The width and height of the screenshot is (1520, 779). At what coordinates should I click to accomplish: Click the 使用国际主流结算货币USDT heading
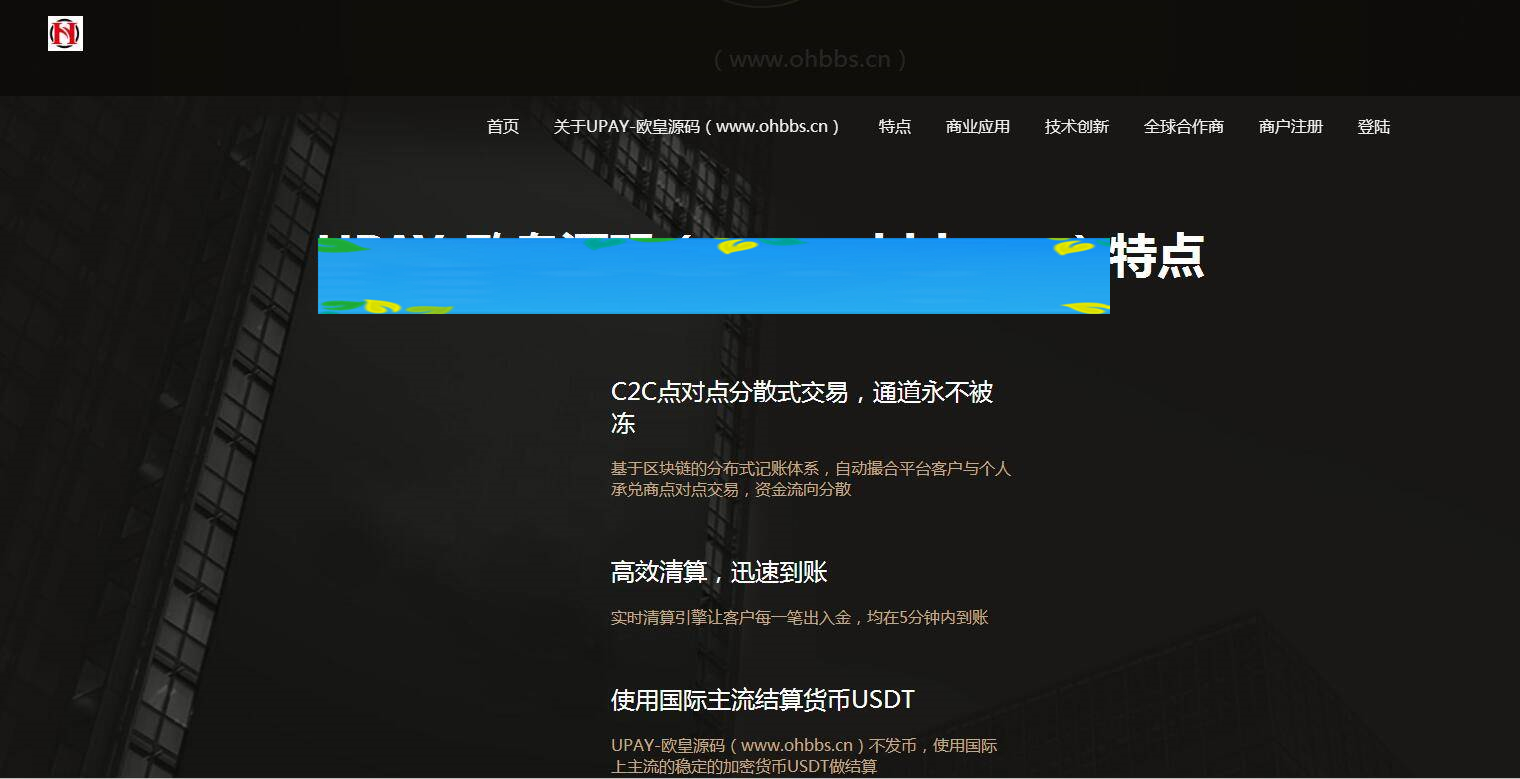coord(762,699)
